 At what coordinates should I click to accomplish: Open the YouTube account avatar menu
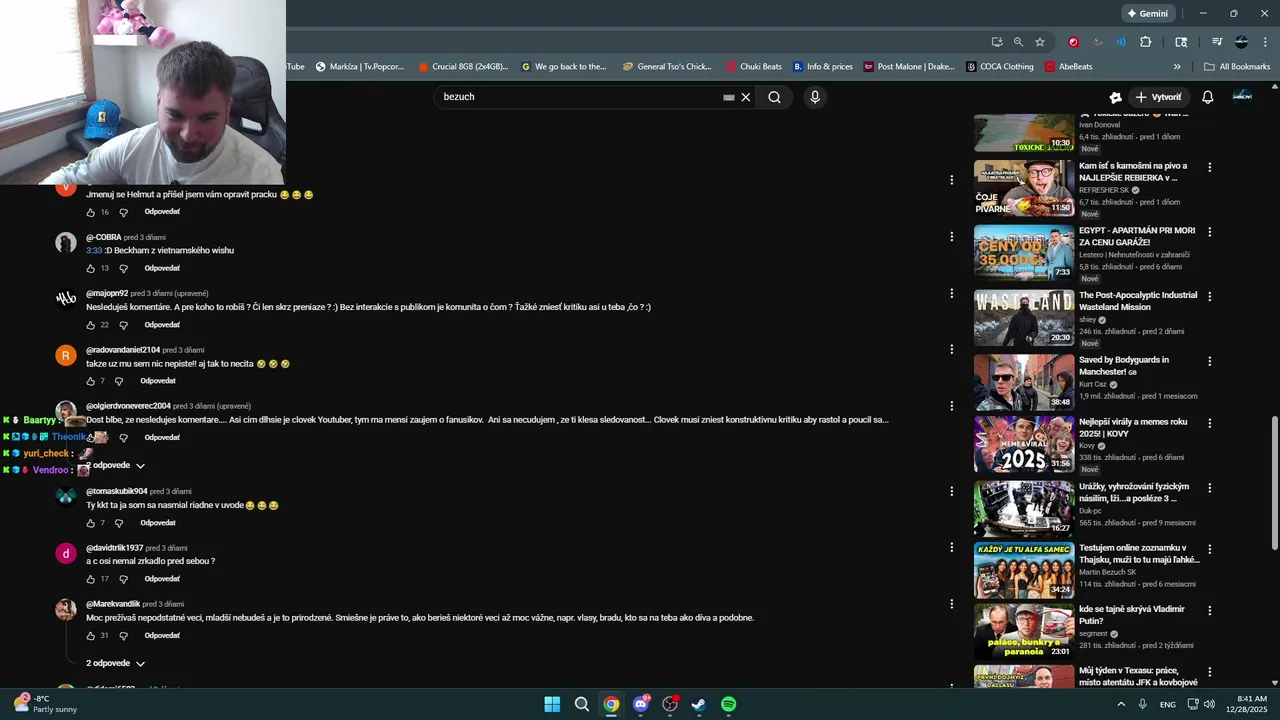(1242, 96)
